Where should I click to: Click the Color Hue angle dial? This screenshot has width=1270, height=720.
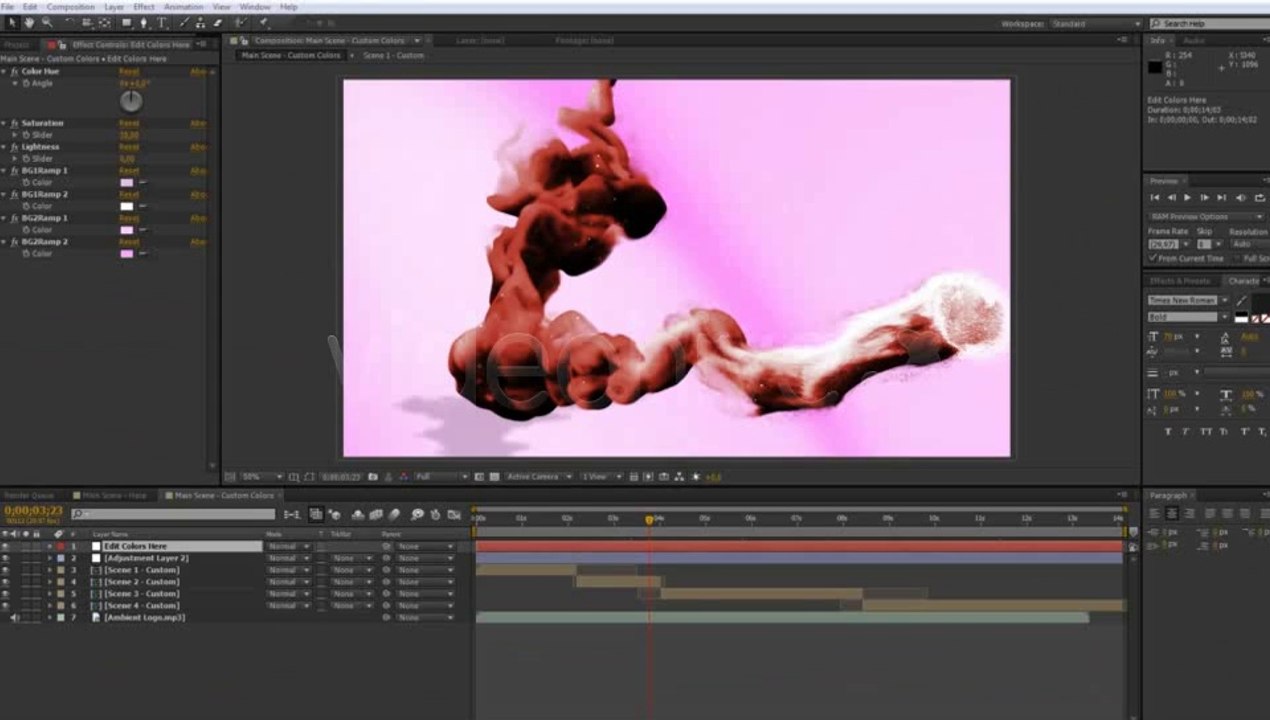click(x=131, y=101)
